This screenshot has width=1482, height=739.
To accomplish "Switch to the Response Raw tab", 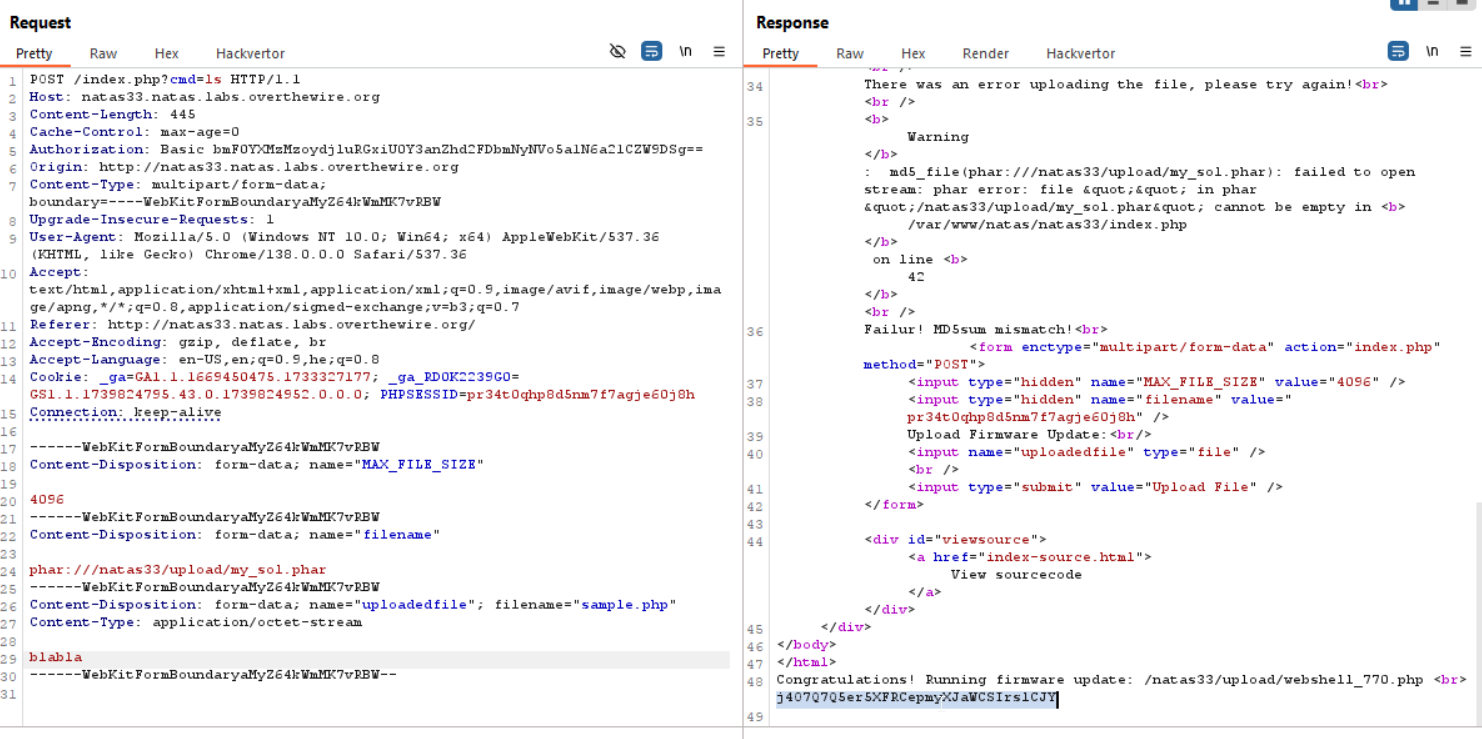I will (850, 54).
